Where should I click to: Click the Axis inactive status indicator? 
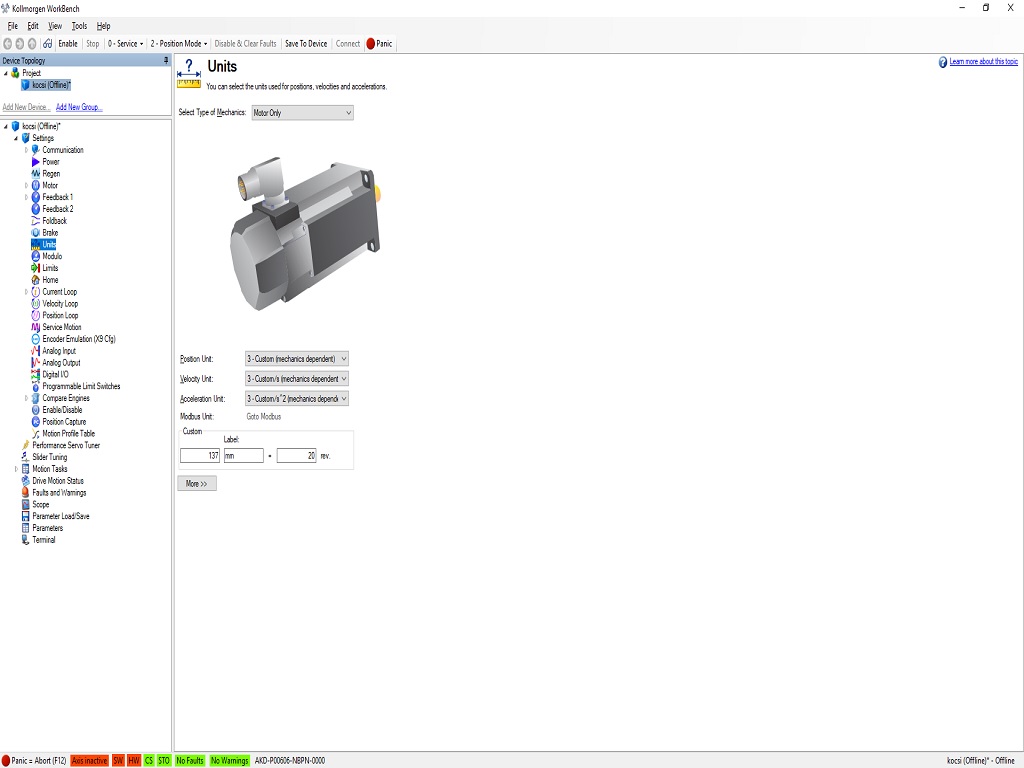[89, 761]
